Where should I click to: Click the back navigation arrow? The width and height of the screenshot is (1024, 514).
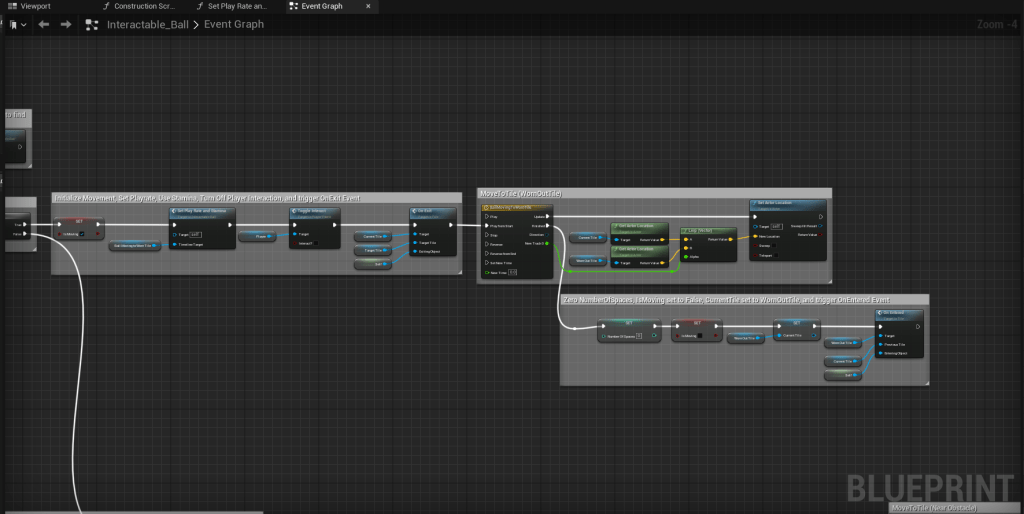click(44, 24)
